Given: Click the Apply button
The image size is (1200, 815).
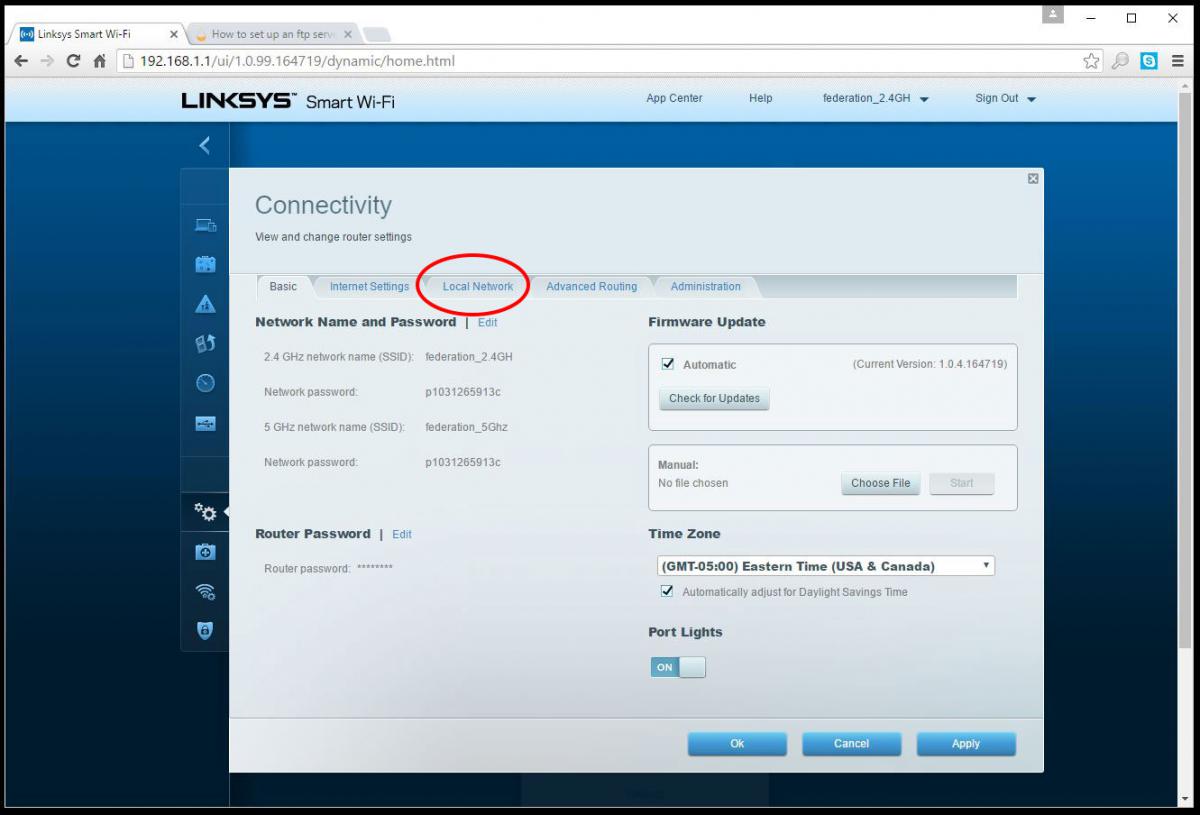Looking at the screenshot, I should click(x=966, y=744).
